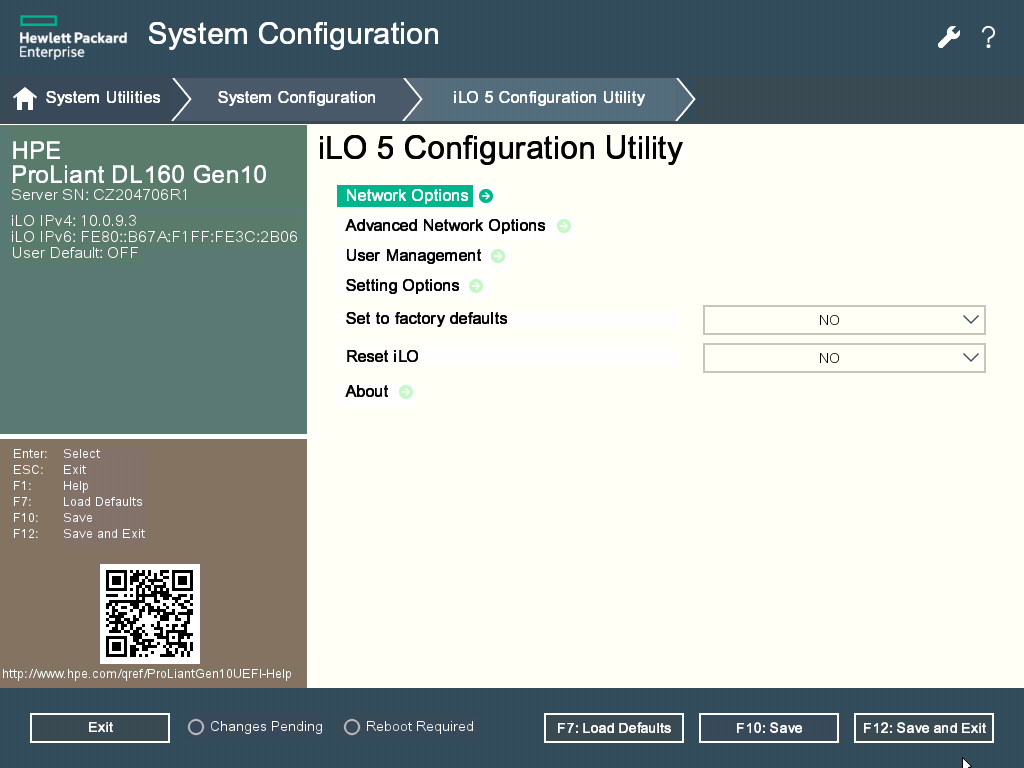This screenshot has width=1024, height=768.
Task: Click the Exit button
Action: [x=100, y=728]
